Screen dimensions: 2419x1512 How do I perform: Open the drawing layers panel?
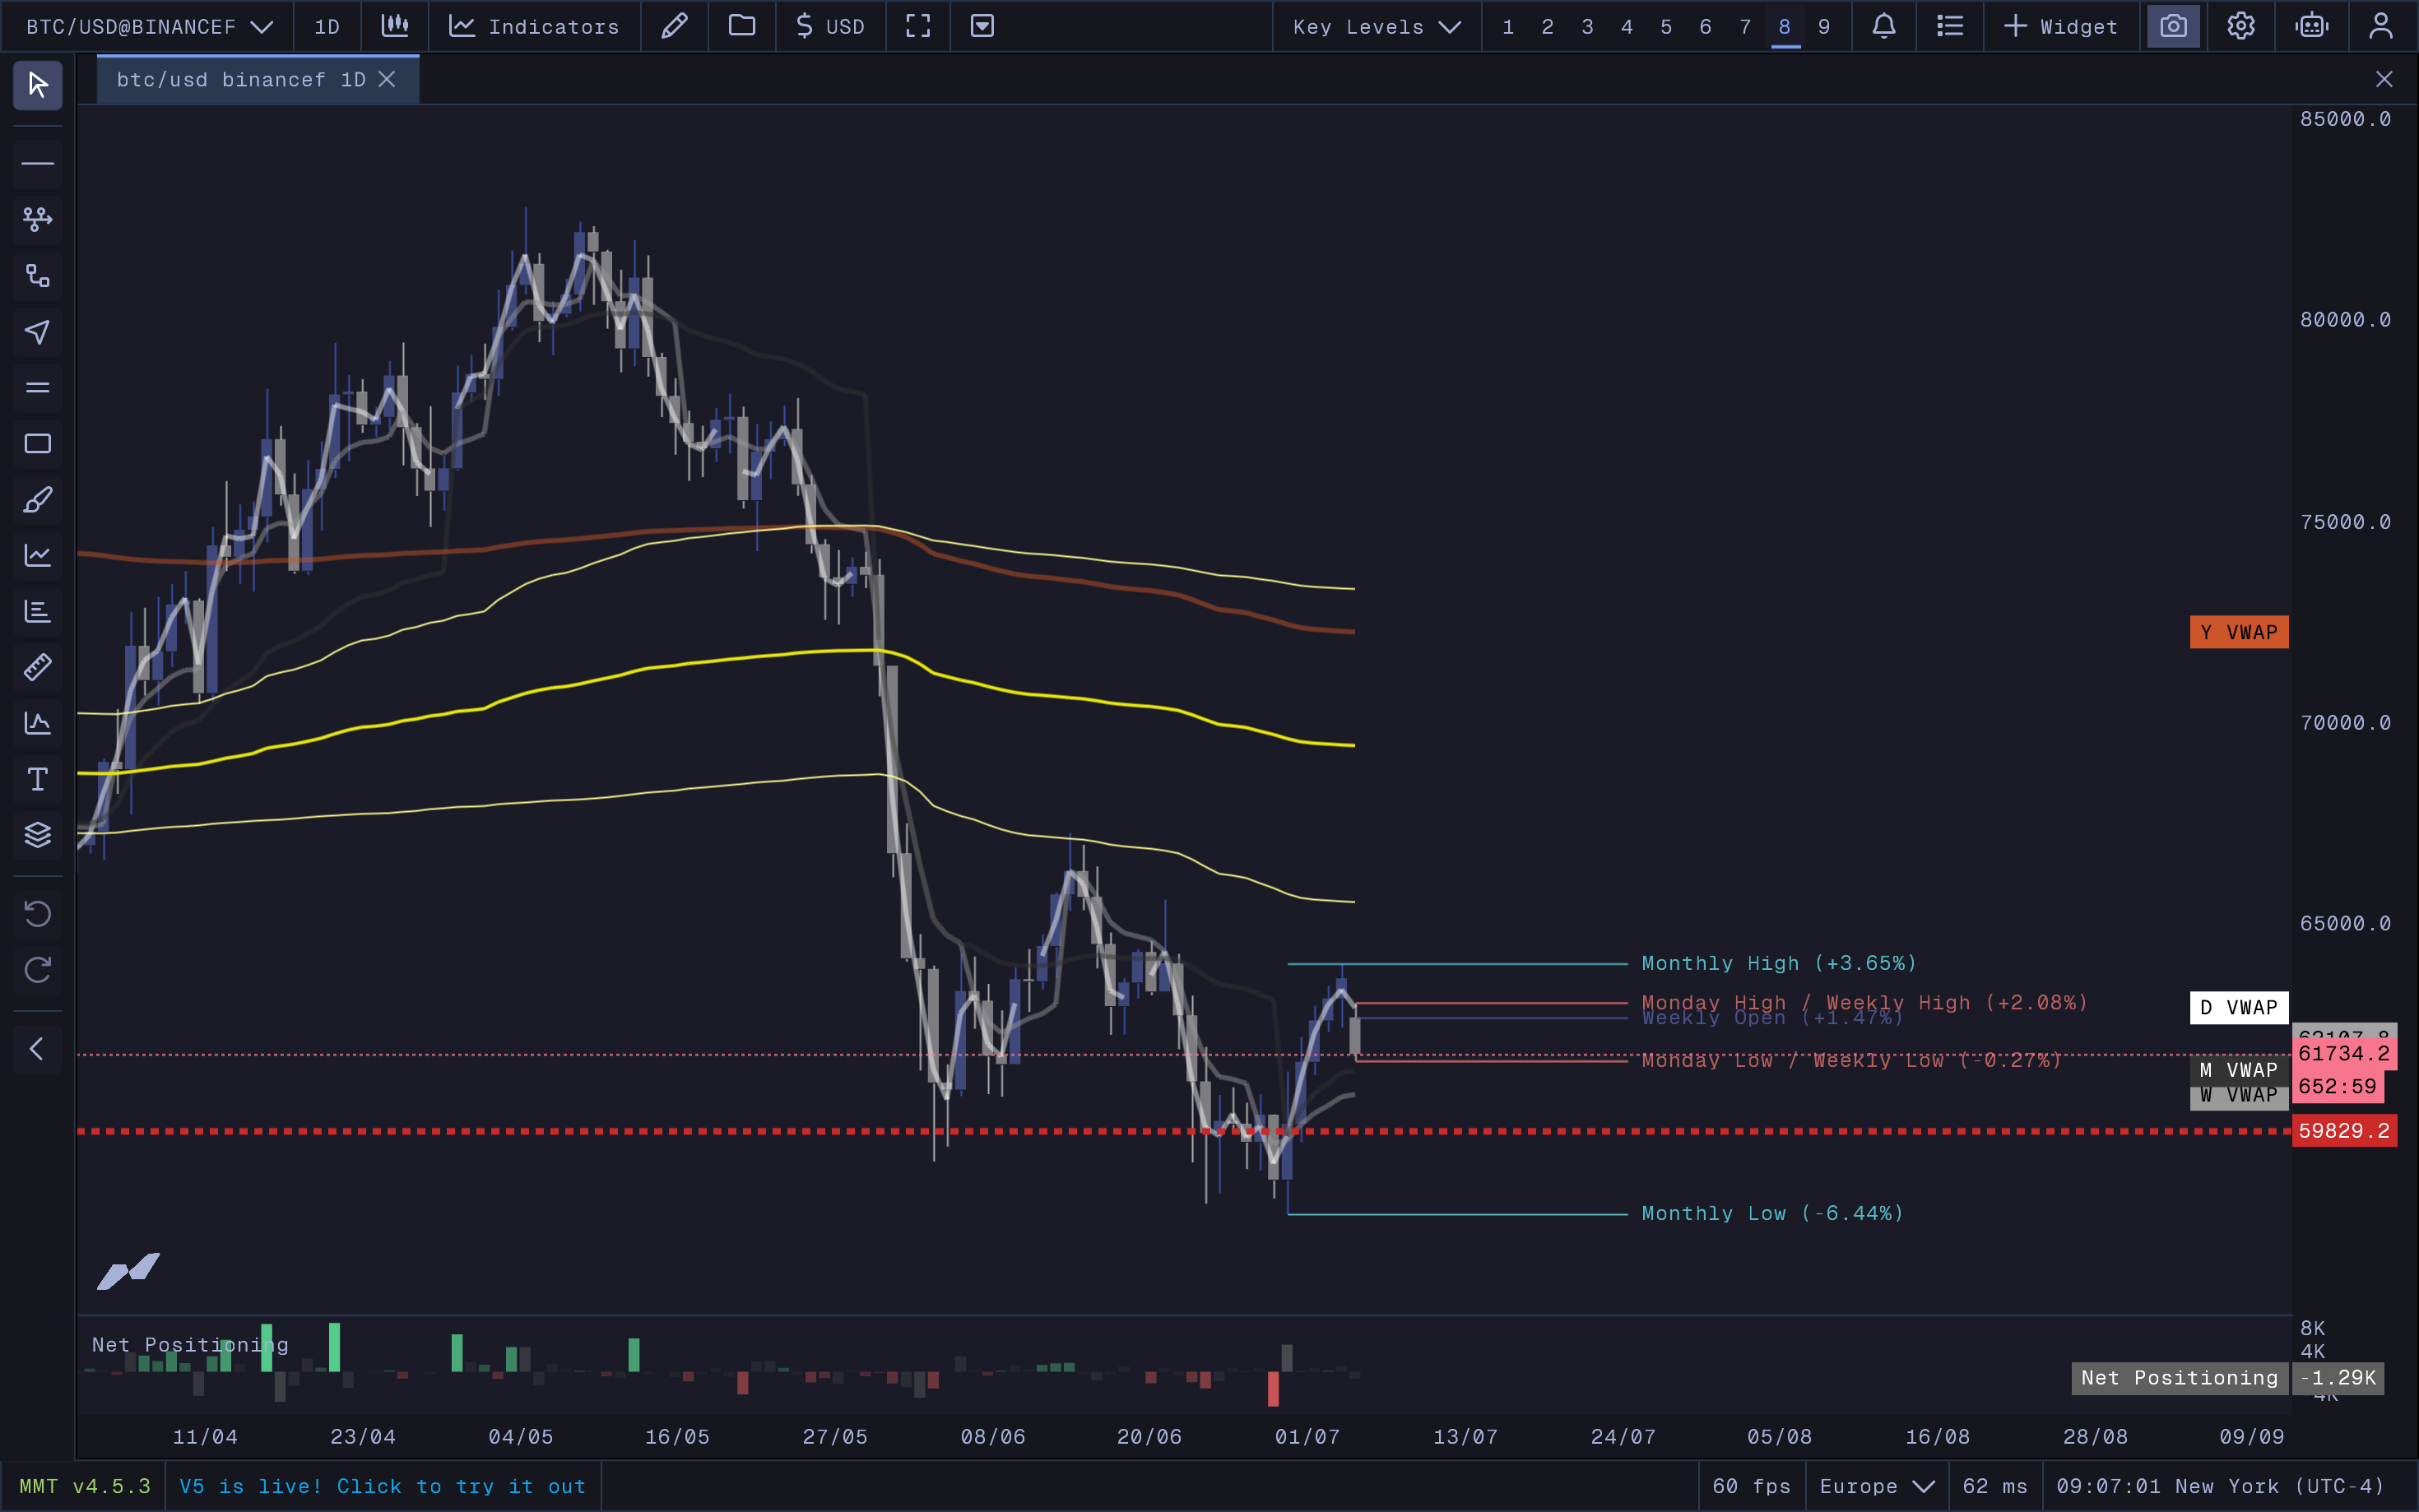click(38, 835)
